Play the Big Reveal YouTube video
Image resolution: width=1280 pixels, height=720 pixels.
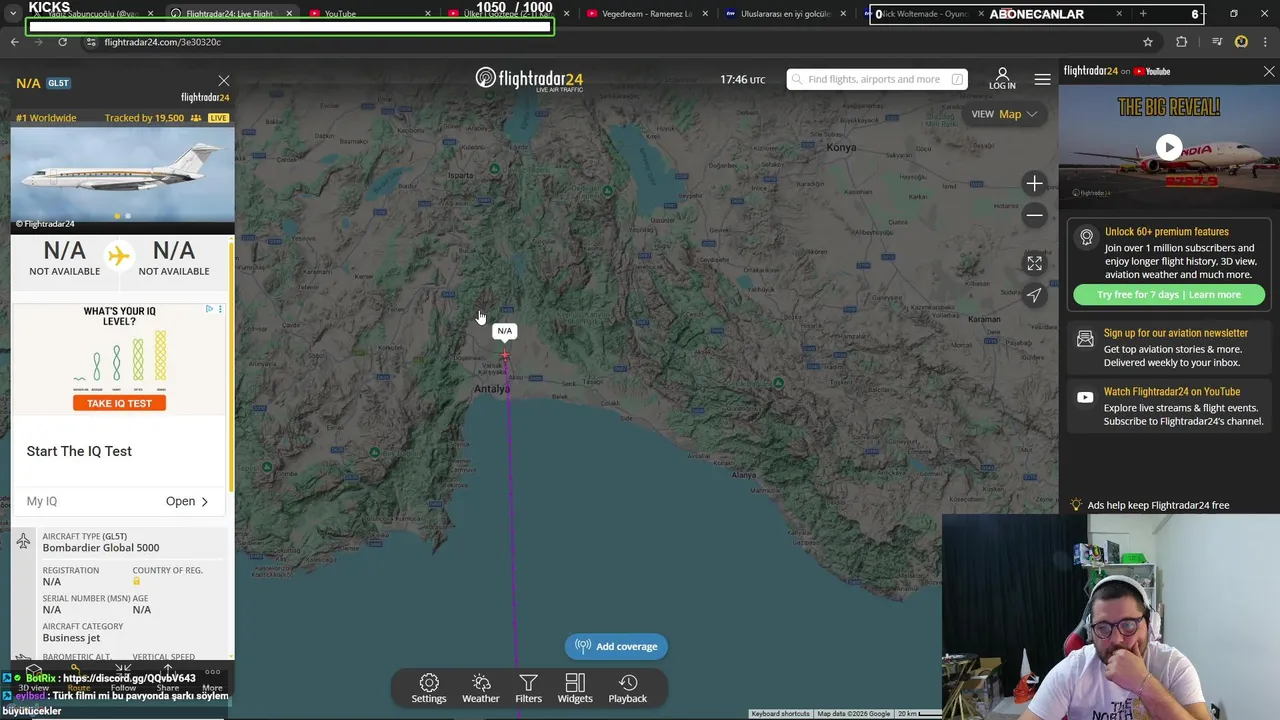tap(1169, 147)
